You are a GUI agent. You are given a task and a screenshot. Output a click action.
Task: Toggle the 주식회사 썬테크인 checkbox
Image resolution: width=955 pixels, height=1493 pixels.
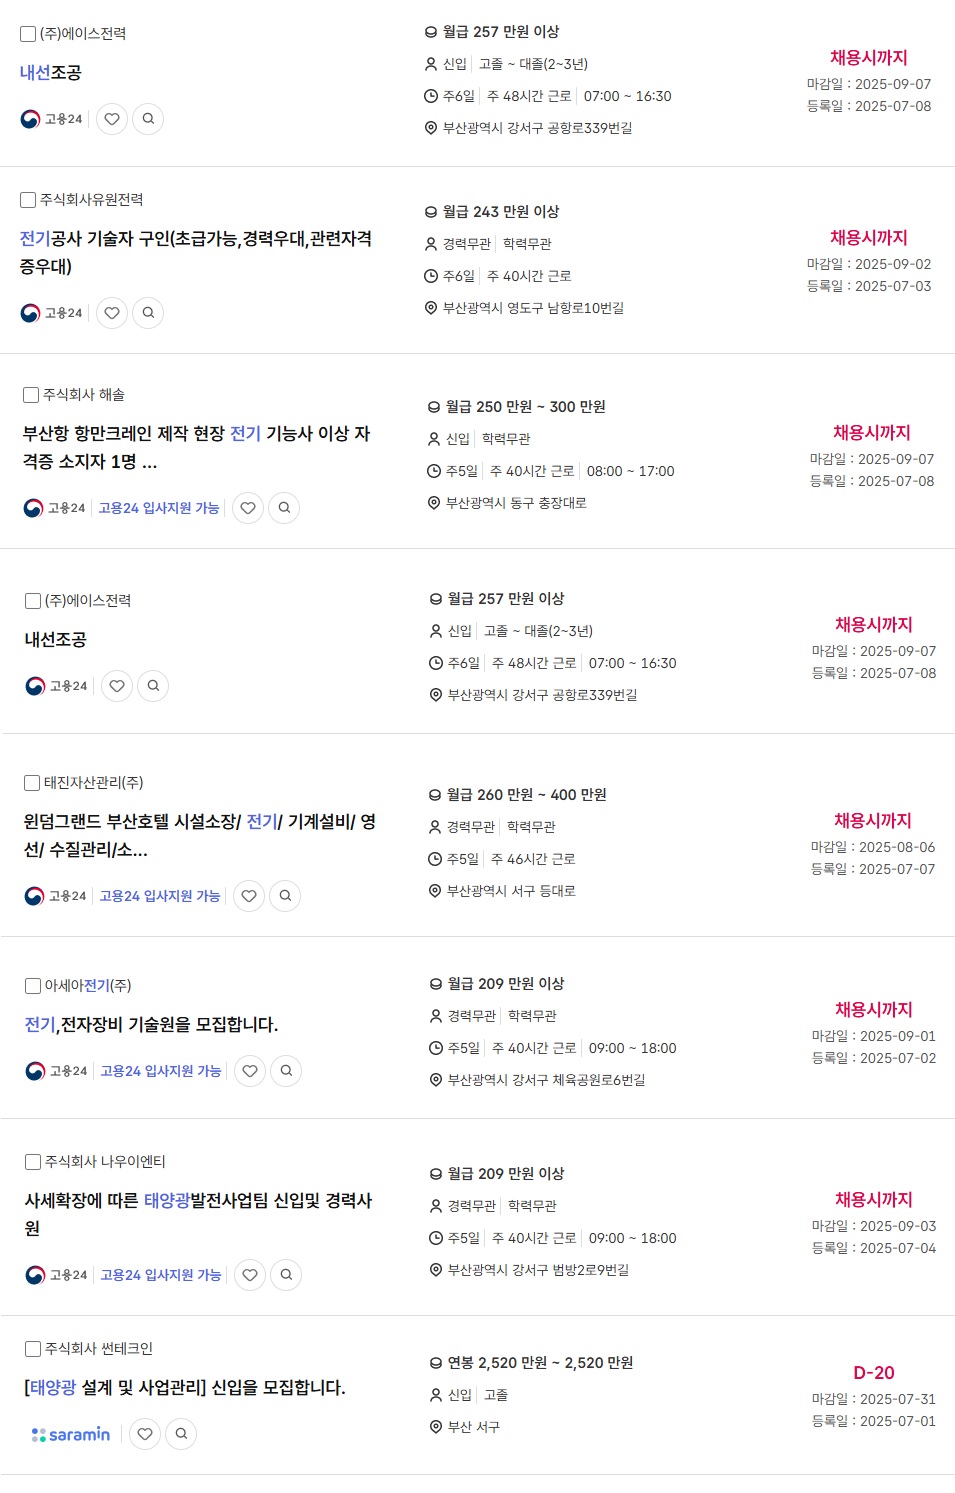[32, 1349]
